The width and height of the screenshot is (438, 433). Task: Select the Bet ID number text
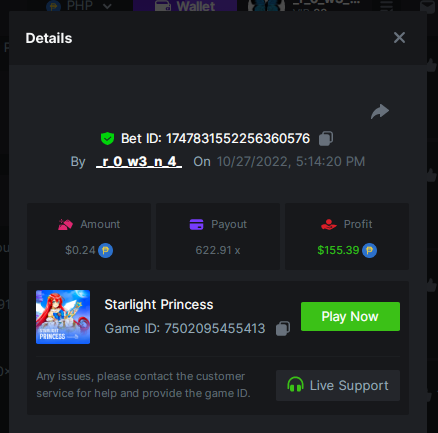tap(238, 138)
